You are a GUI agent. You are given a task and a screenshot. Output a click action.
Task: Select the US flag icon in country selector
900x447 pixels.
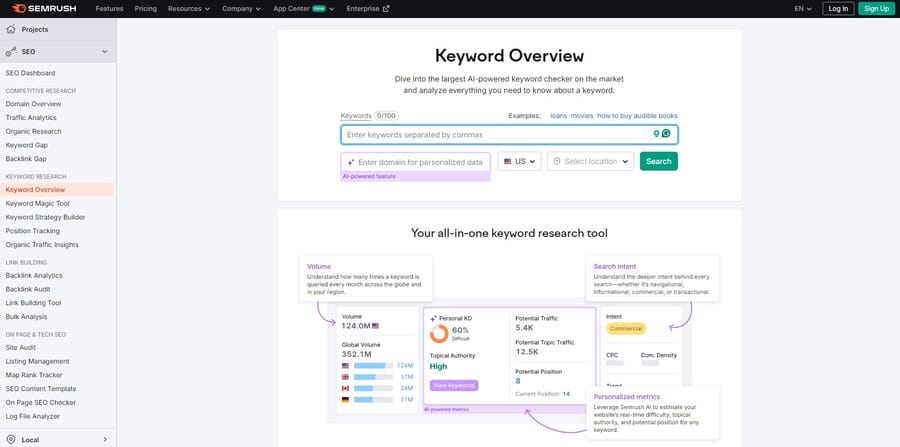pos(507,162)
